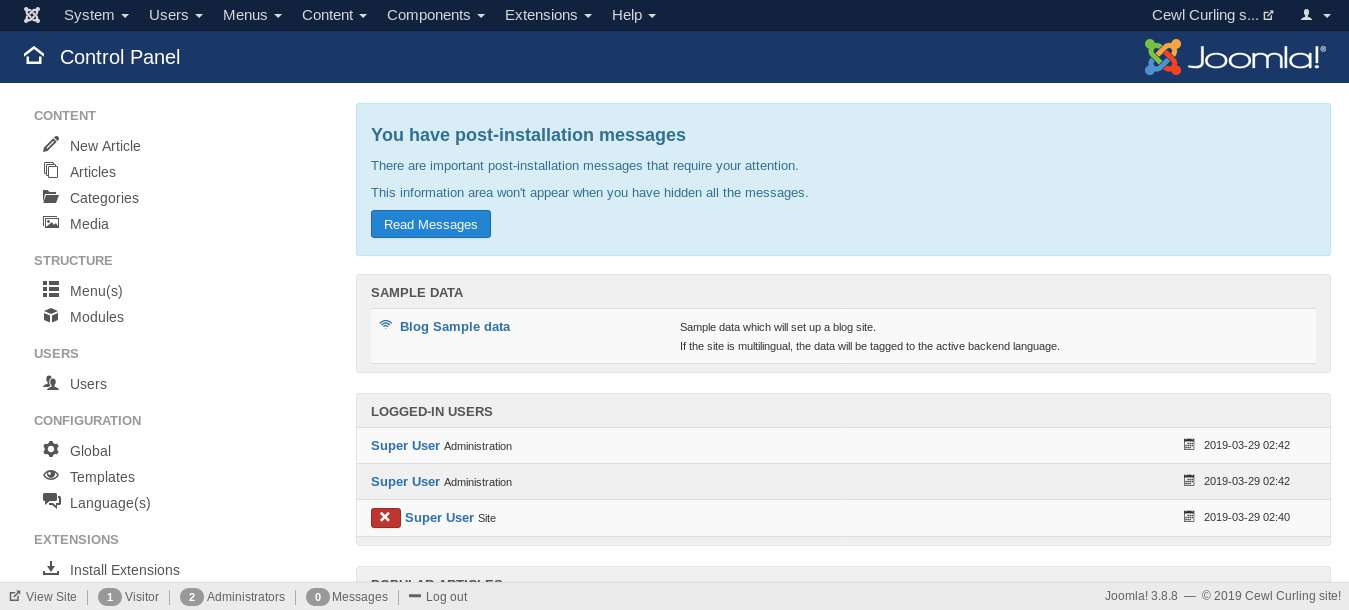Click the Install Extensions download icon
1349x610 pixels.
(x=51, y=569)
